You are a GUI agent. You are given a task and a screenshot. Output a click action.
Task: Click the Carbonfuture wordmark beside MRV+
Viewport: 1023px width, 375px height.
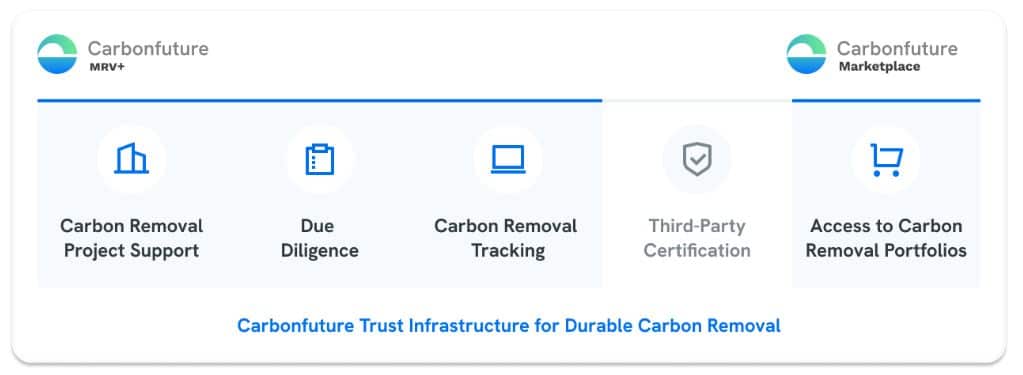coord(148,48)
